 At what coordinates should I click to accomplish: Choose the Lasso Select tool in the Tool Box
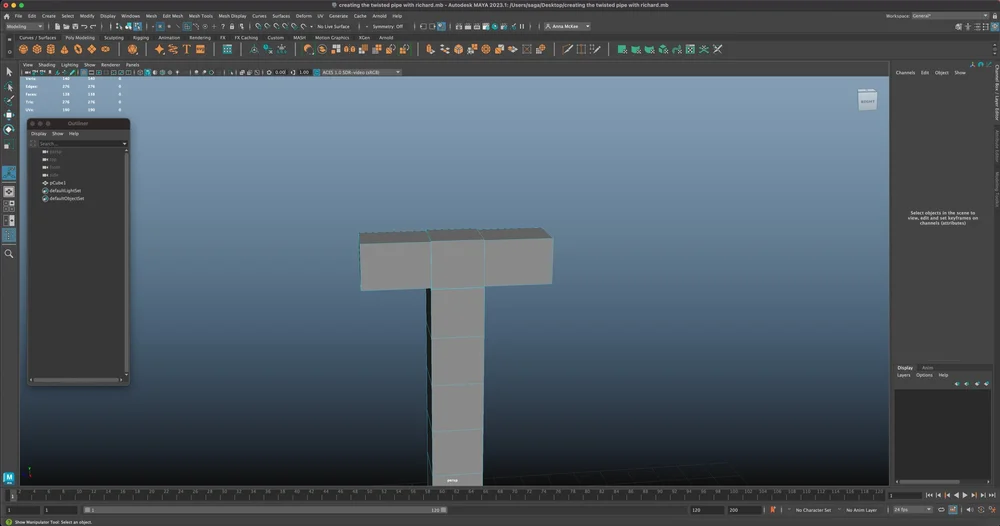coord(9,87)
